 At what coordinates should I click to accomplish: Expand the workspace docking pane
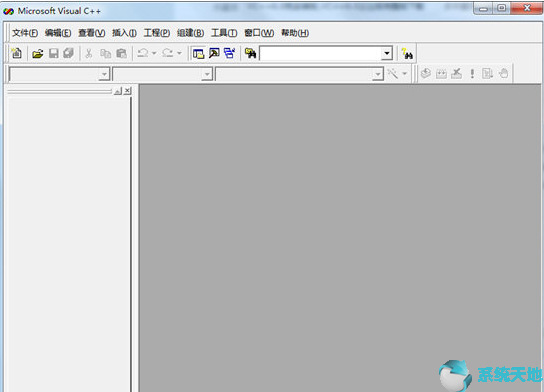118,91
